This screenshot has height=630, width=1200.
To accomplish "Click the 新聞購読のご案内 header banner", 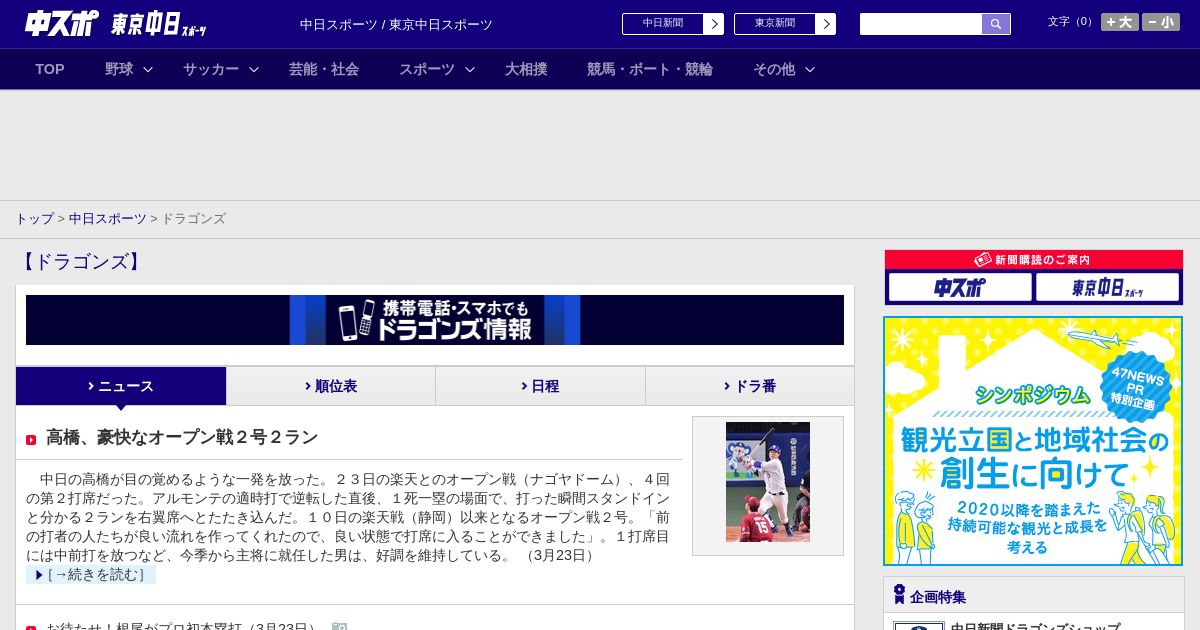I will (1034, 259).
